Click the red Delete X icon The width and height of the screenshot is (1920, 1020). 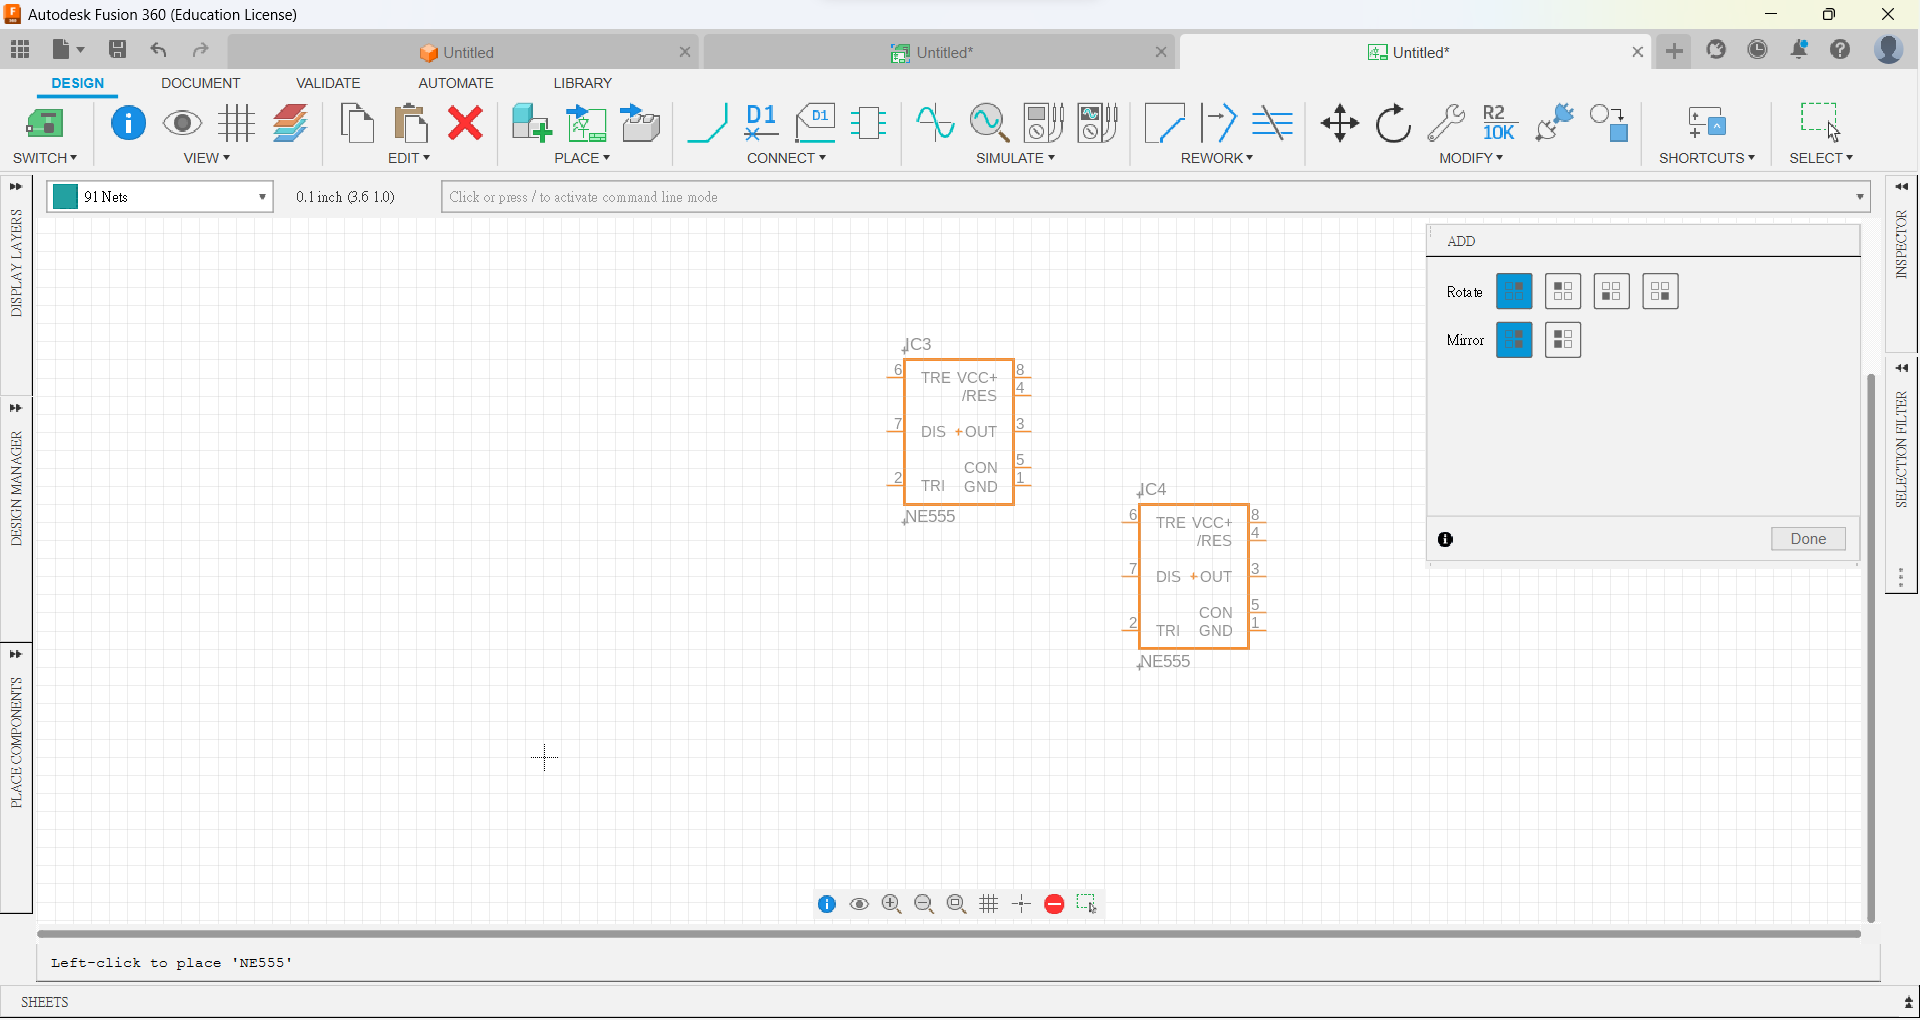[x=465, y=124]
